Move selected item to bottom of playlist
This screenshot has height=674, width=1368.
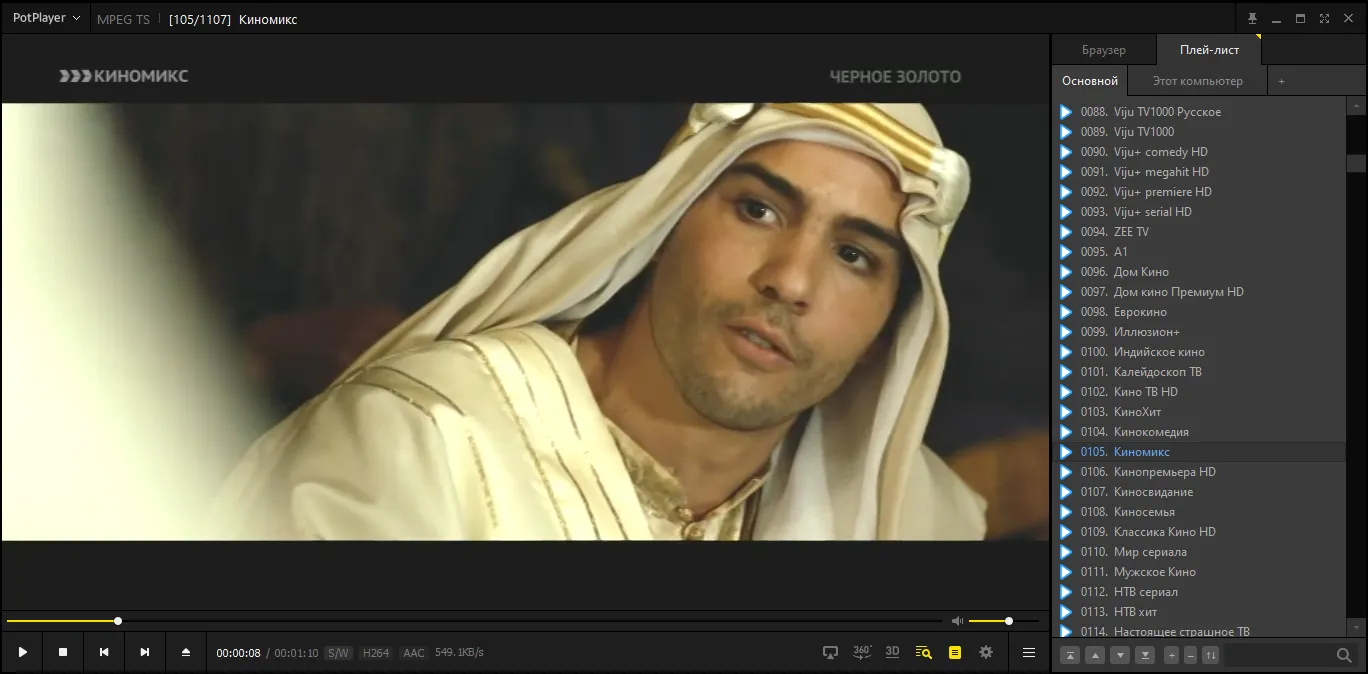pyautogui.click(x=1145, y=655)
